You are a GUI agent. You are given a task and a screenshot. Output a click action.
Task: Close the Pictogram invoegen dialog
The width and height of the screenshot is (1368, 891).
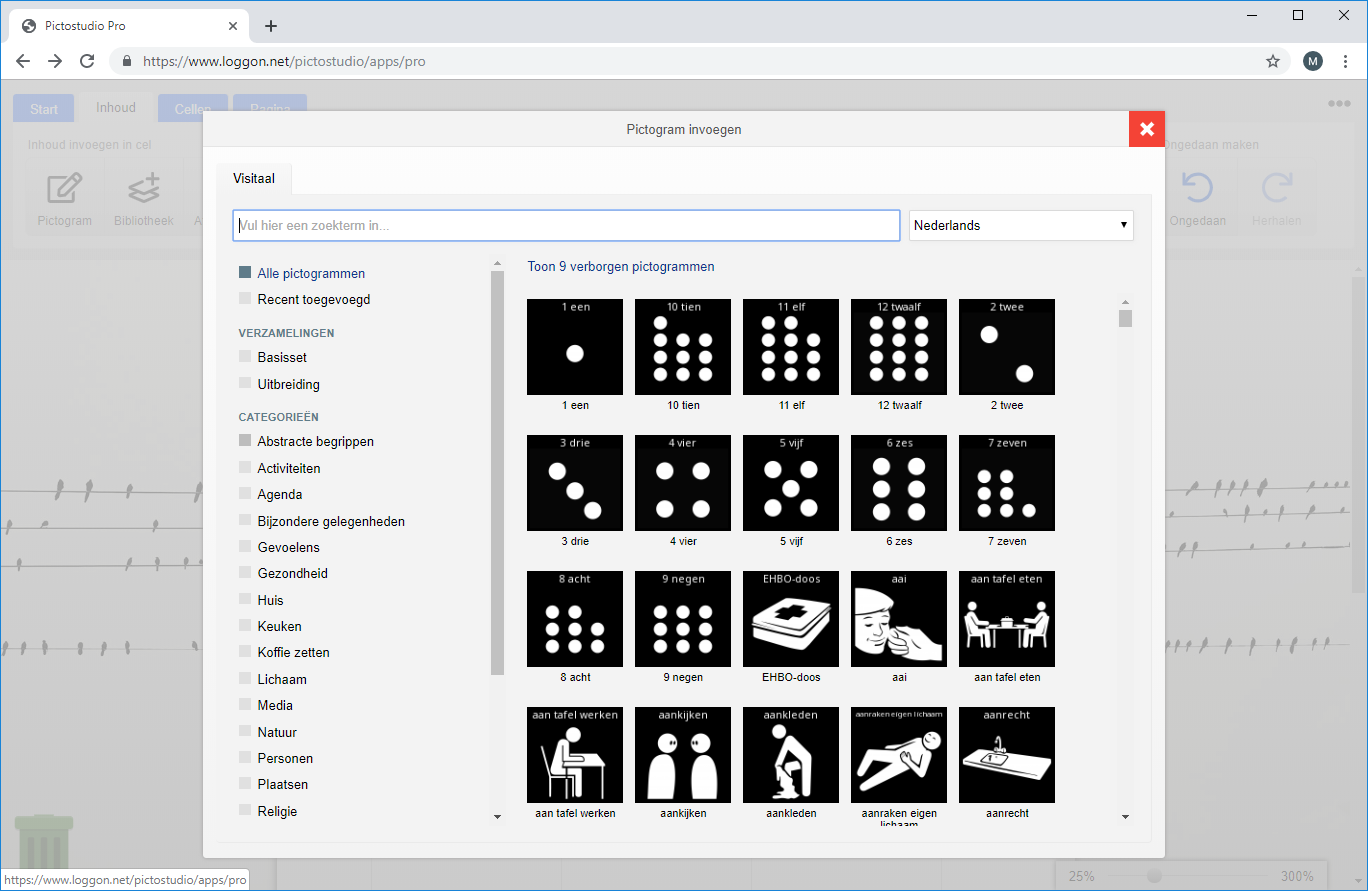coord(1147,129)
